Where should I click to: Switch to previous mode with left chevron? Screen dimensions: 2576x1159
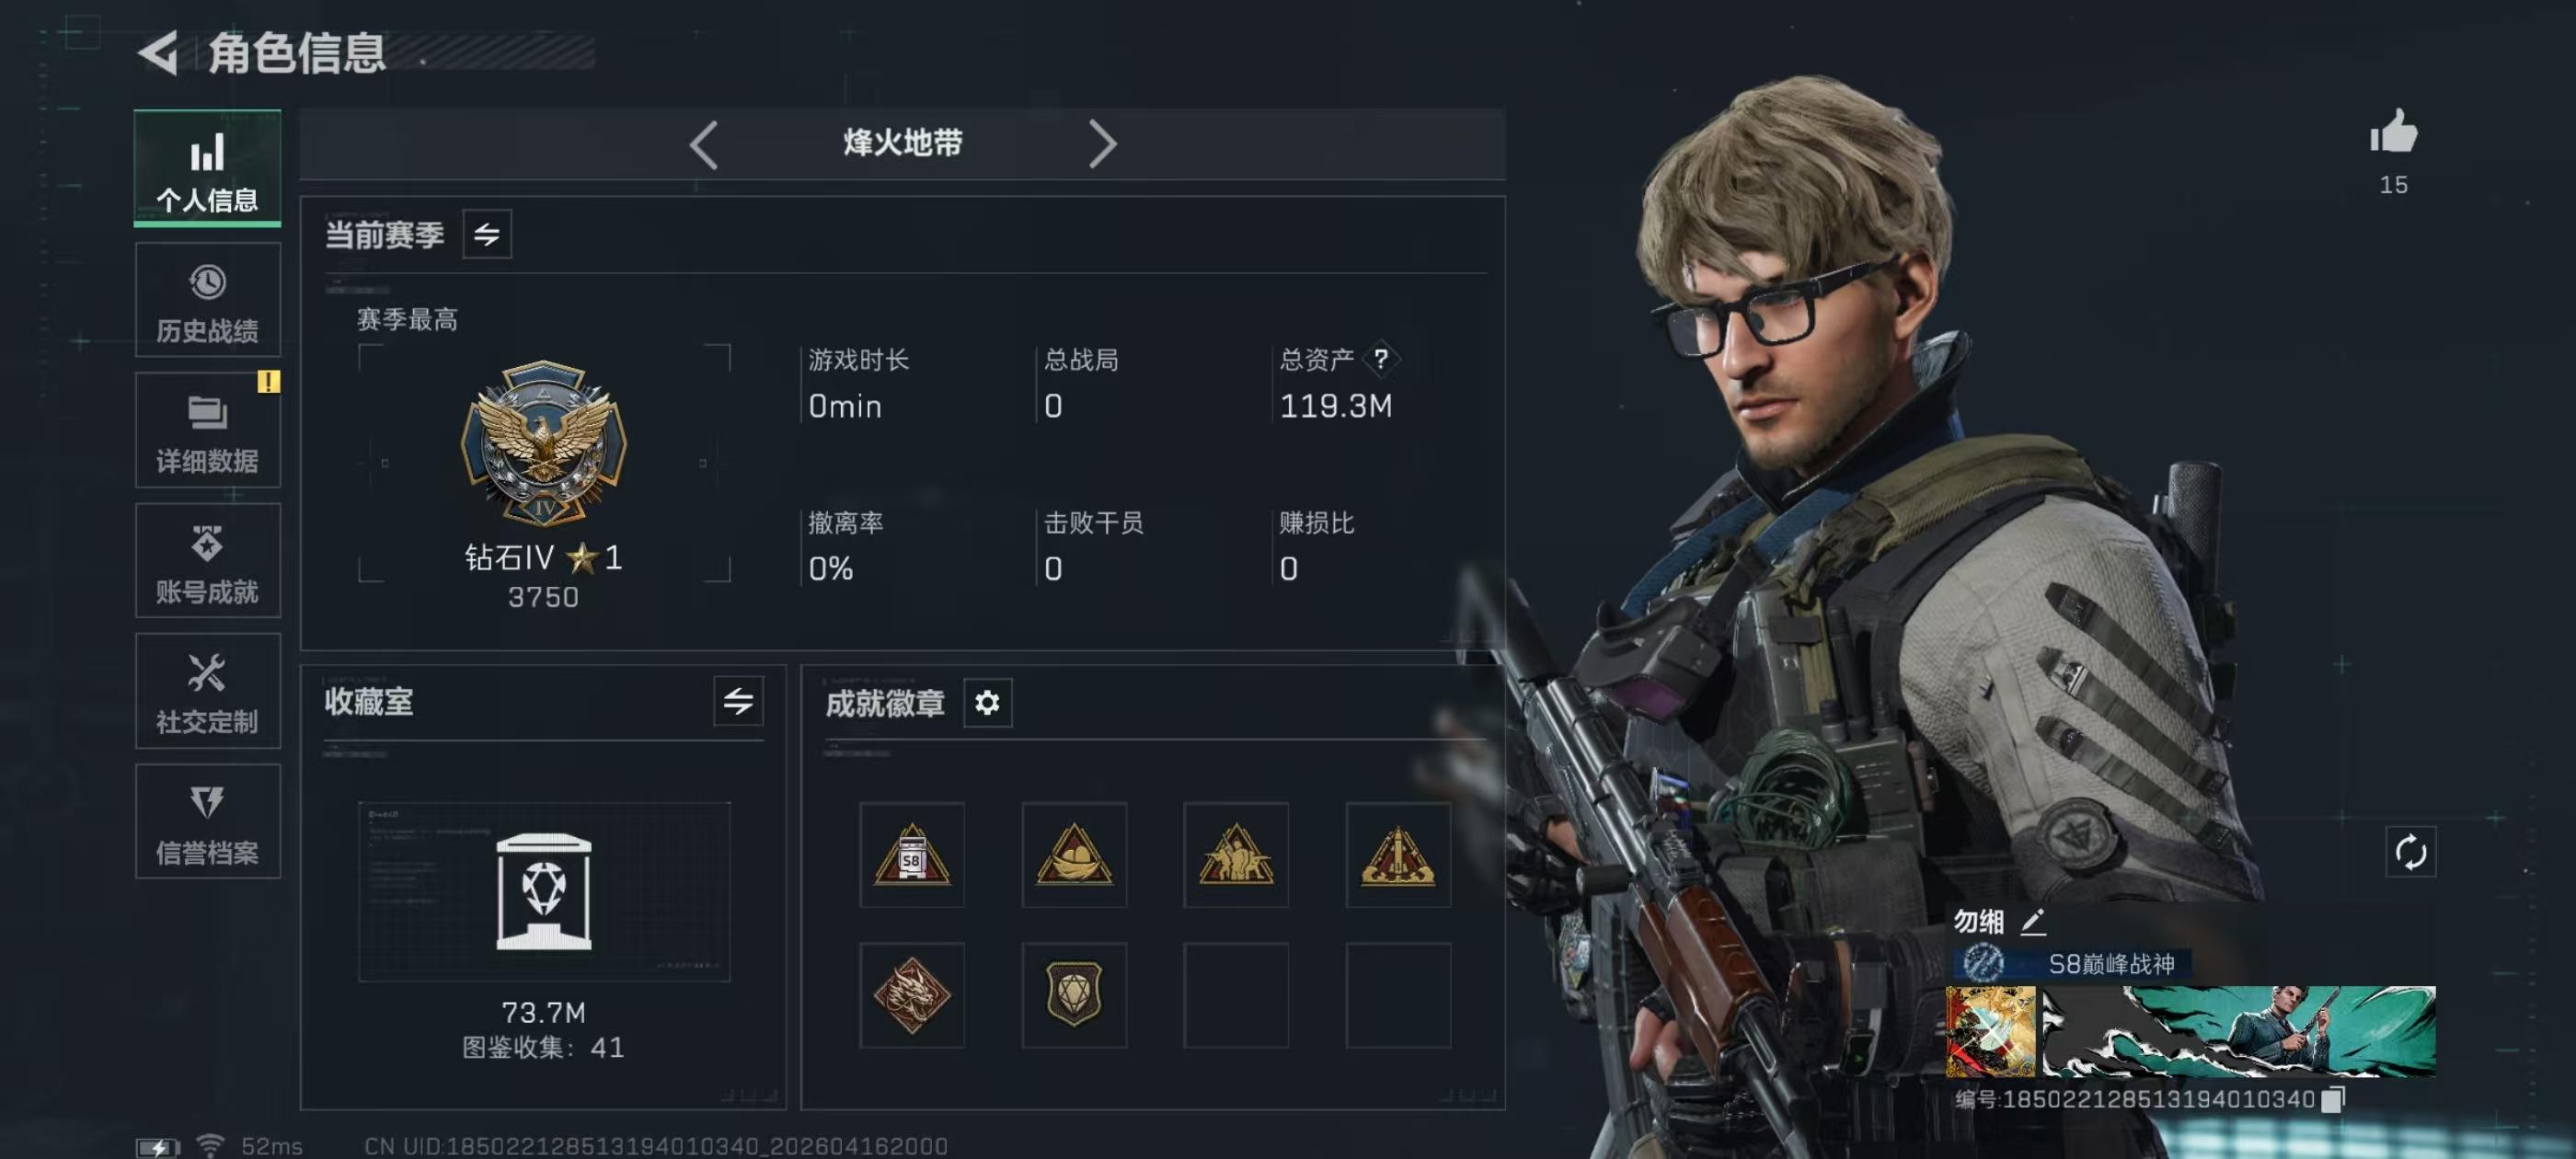point(704,145)
